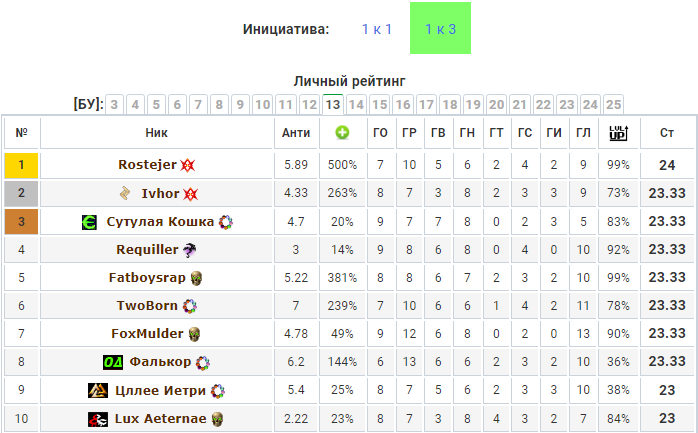This screenshot has width=698, height=433.
Task: Open TwoBorn player profile link
Action: coord(147,306)
